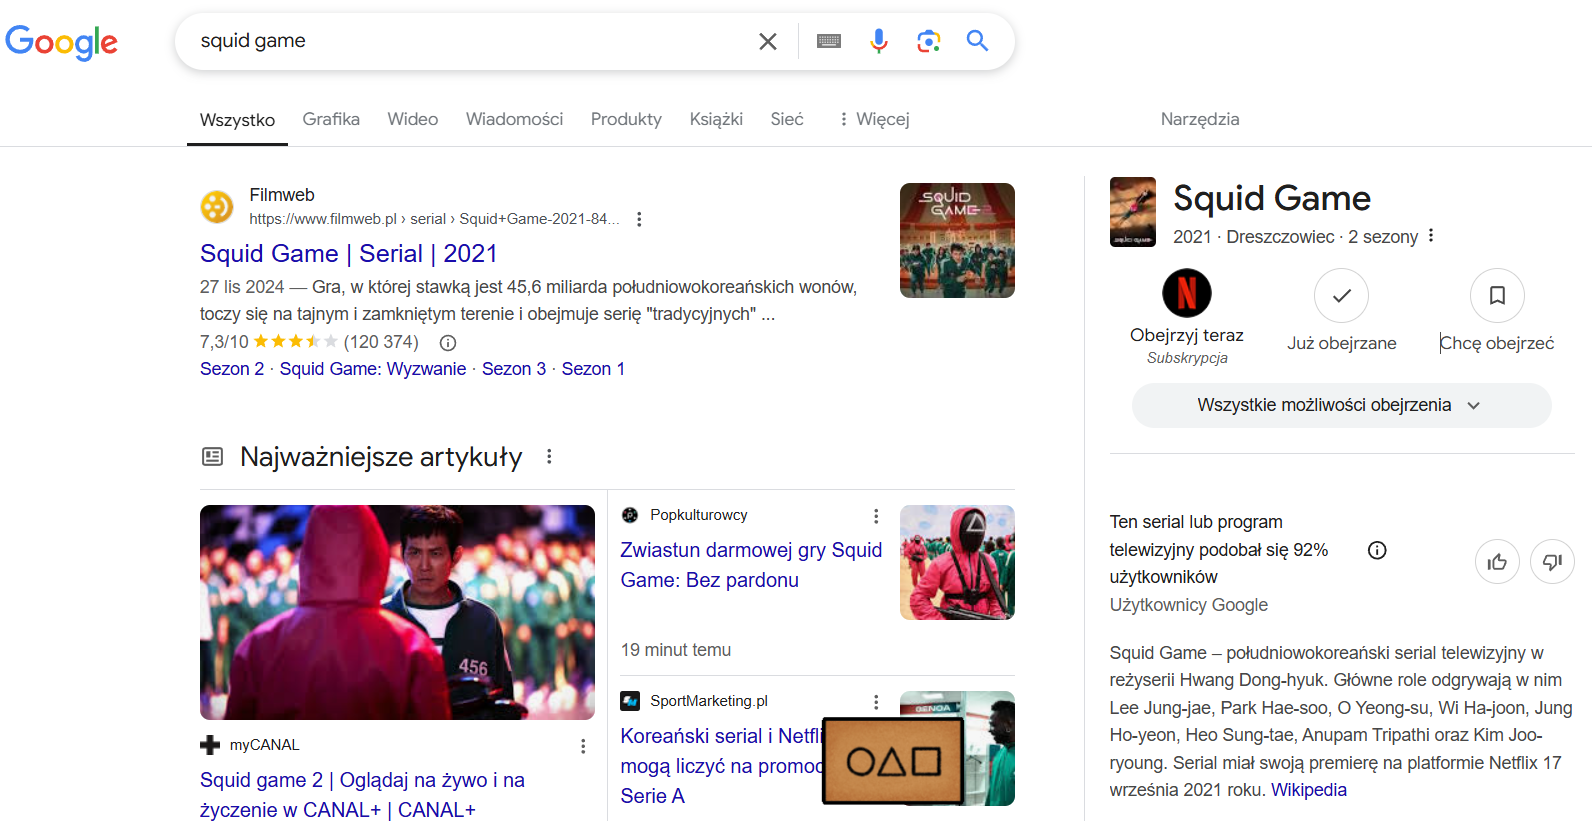Image resolution: width=1592 pixels, height=821 pixels.
Task: Open the Koreański serial i Netflix article
Action: pos(721,766)
